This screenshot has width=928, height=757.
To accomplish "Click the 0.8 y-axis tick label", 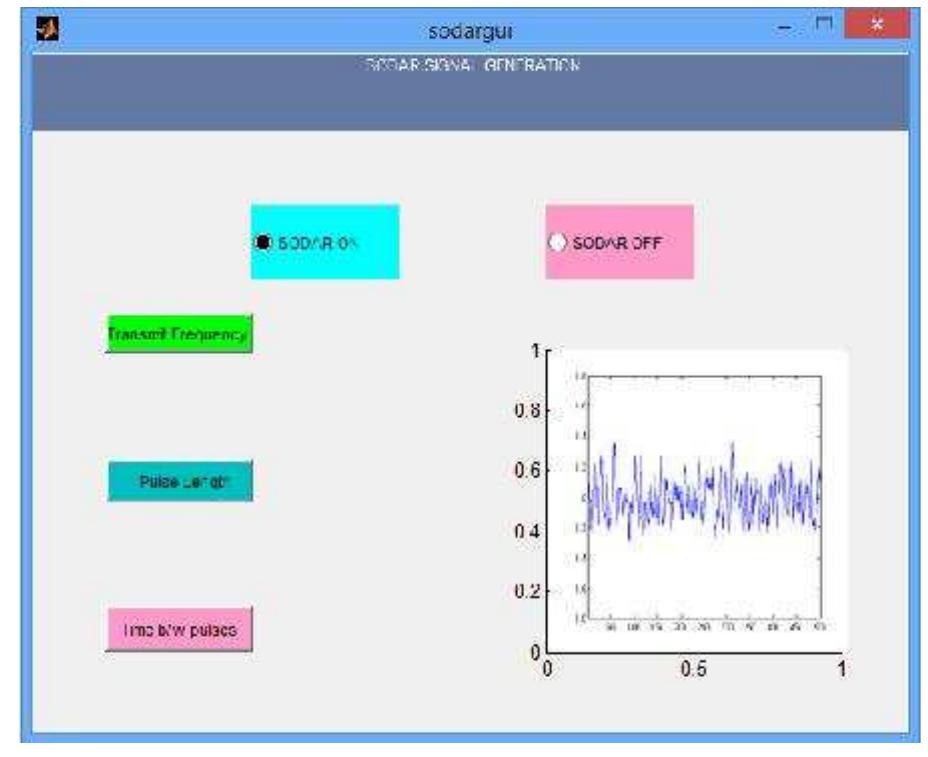I will tap(527, 410).
